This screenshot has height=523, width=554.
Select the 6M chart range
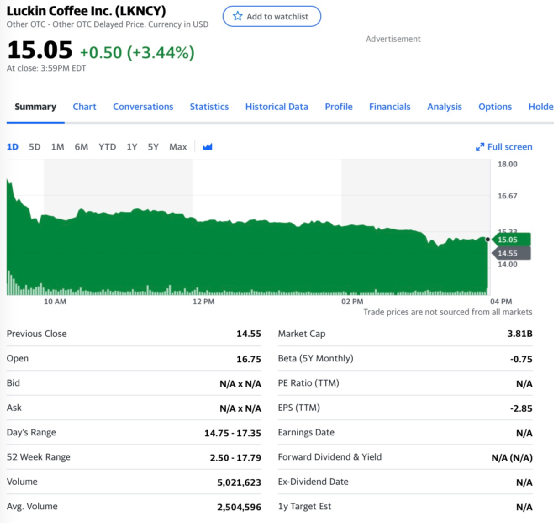pyautogui.click(x=81, y=147)
